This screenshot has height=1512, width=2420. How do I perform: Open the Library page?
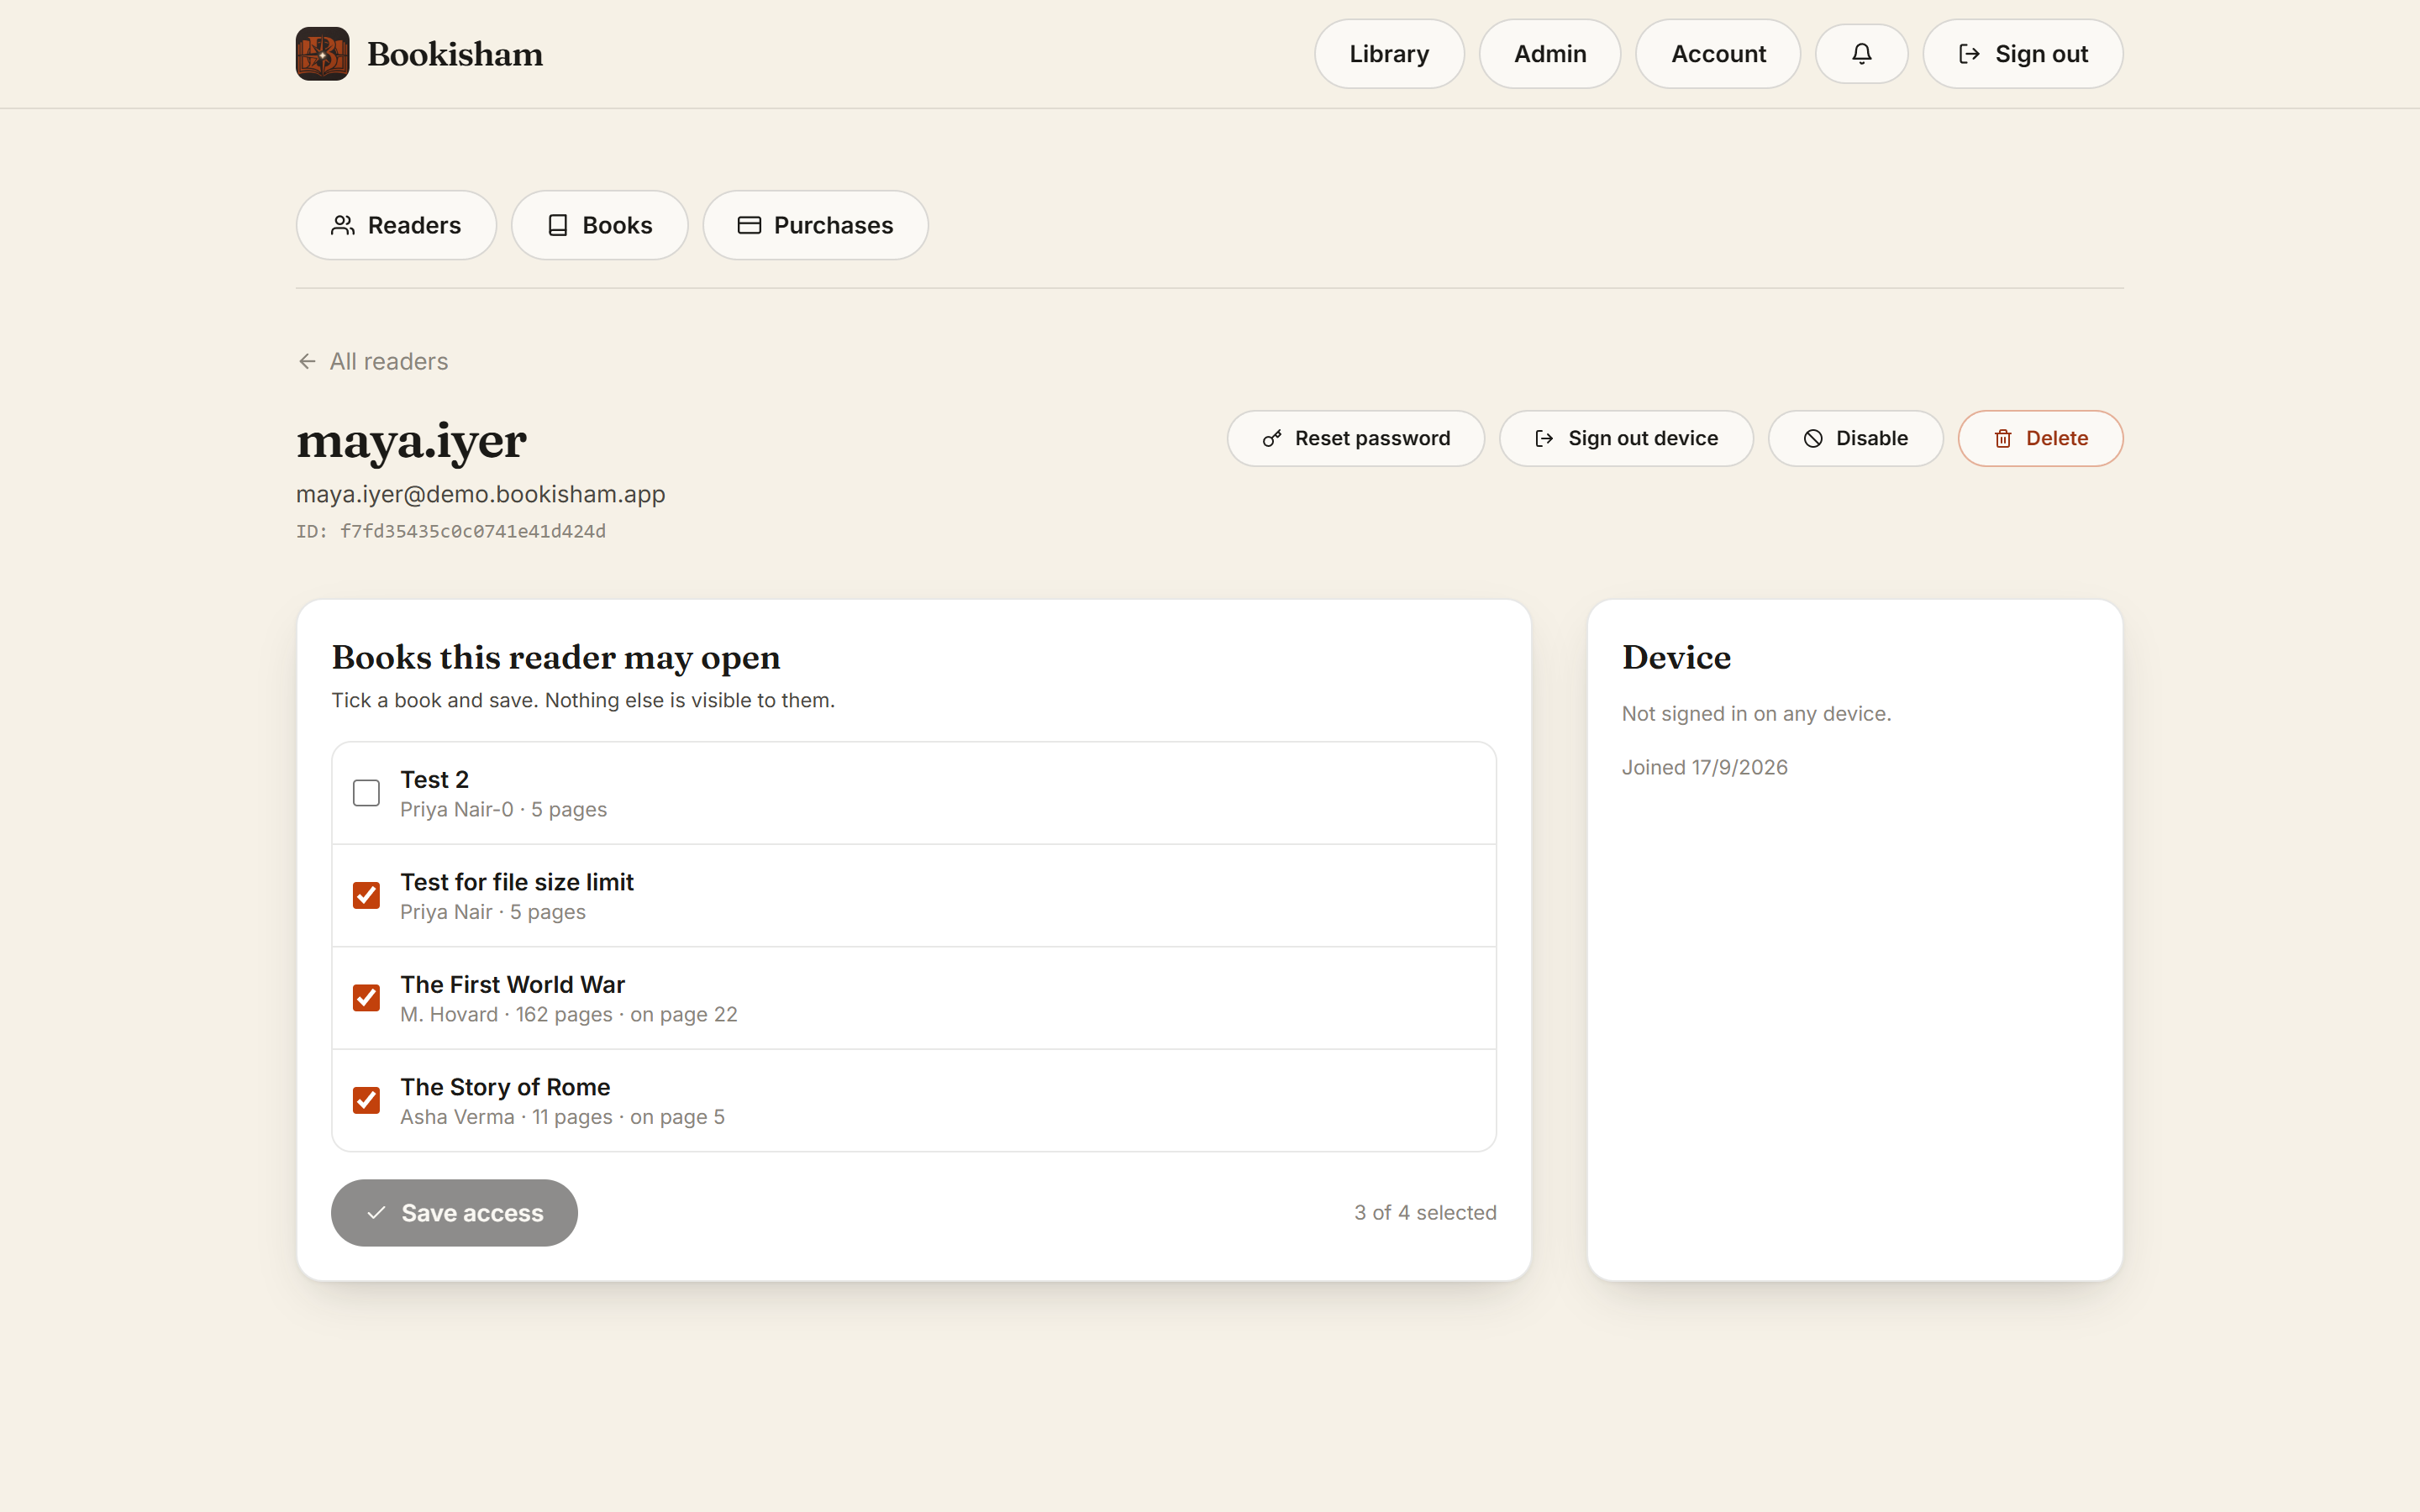1389,54
